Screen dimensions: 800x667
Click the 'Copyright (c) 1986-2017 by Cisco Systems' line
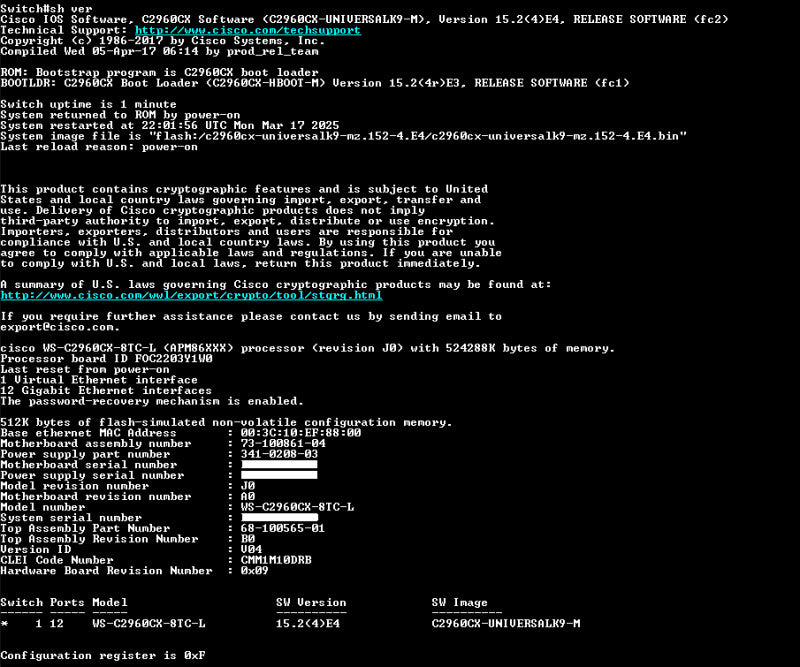[163, 41]
